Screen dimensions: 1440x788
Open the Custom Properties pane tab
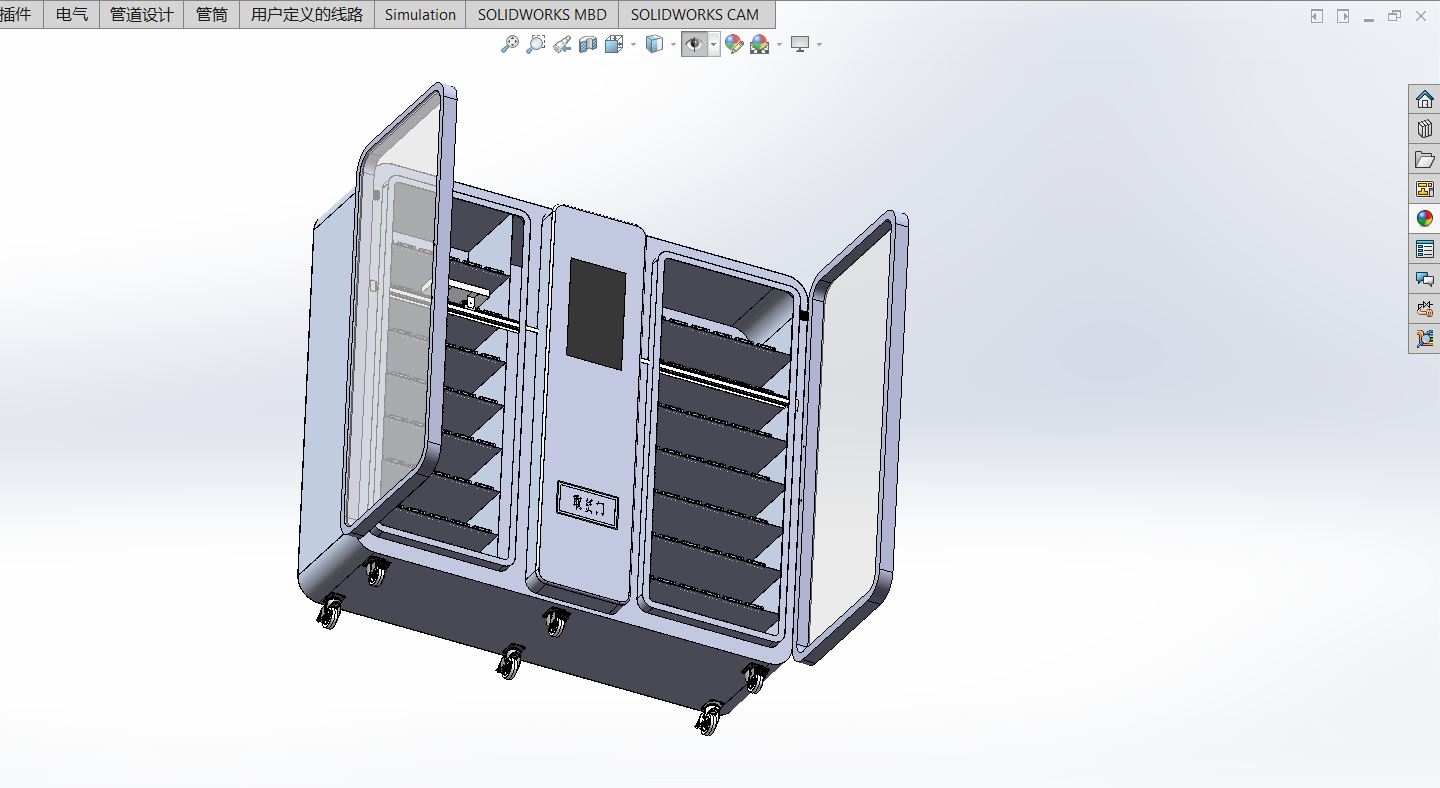1425,249
